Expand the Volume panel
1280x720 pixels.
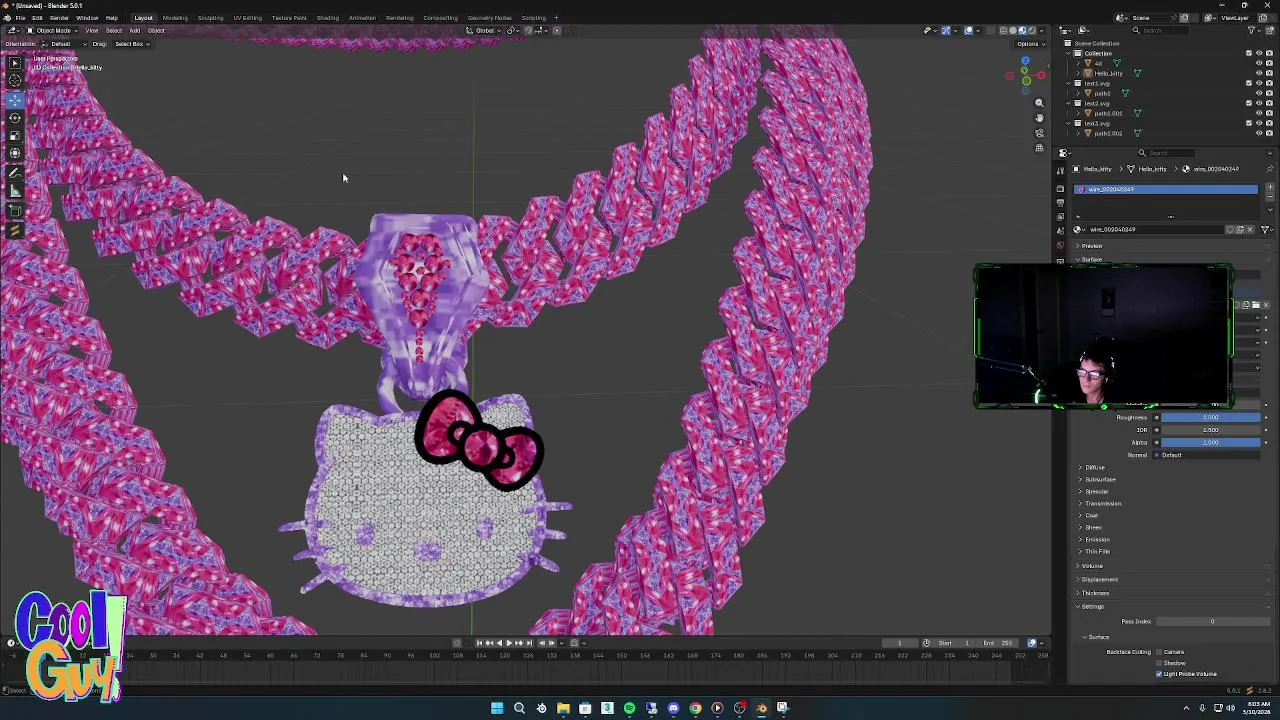[1089, 566]
